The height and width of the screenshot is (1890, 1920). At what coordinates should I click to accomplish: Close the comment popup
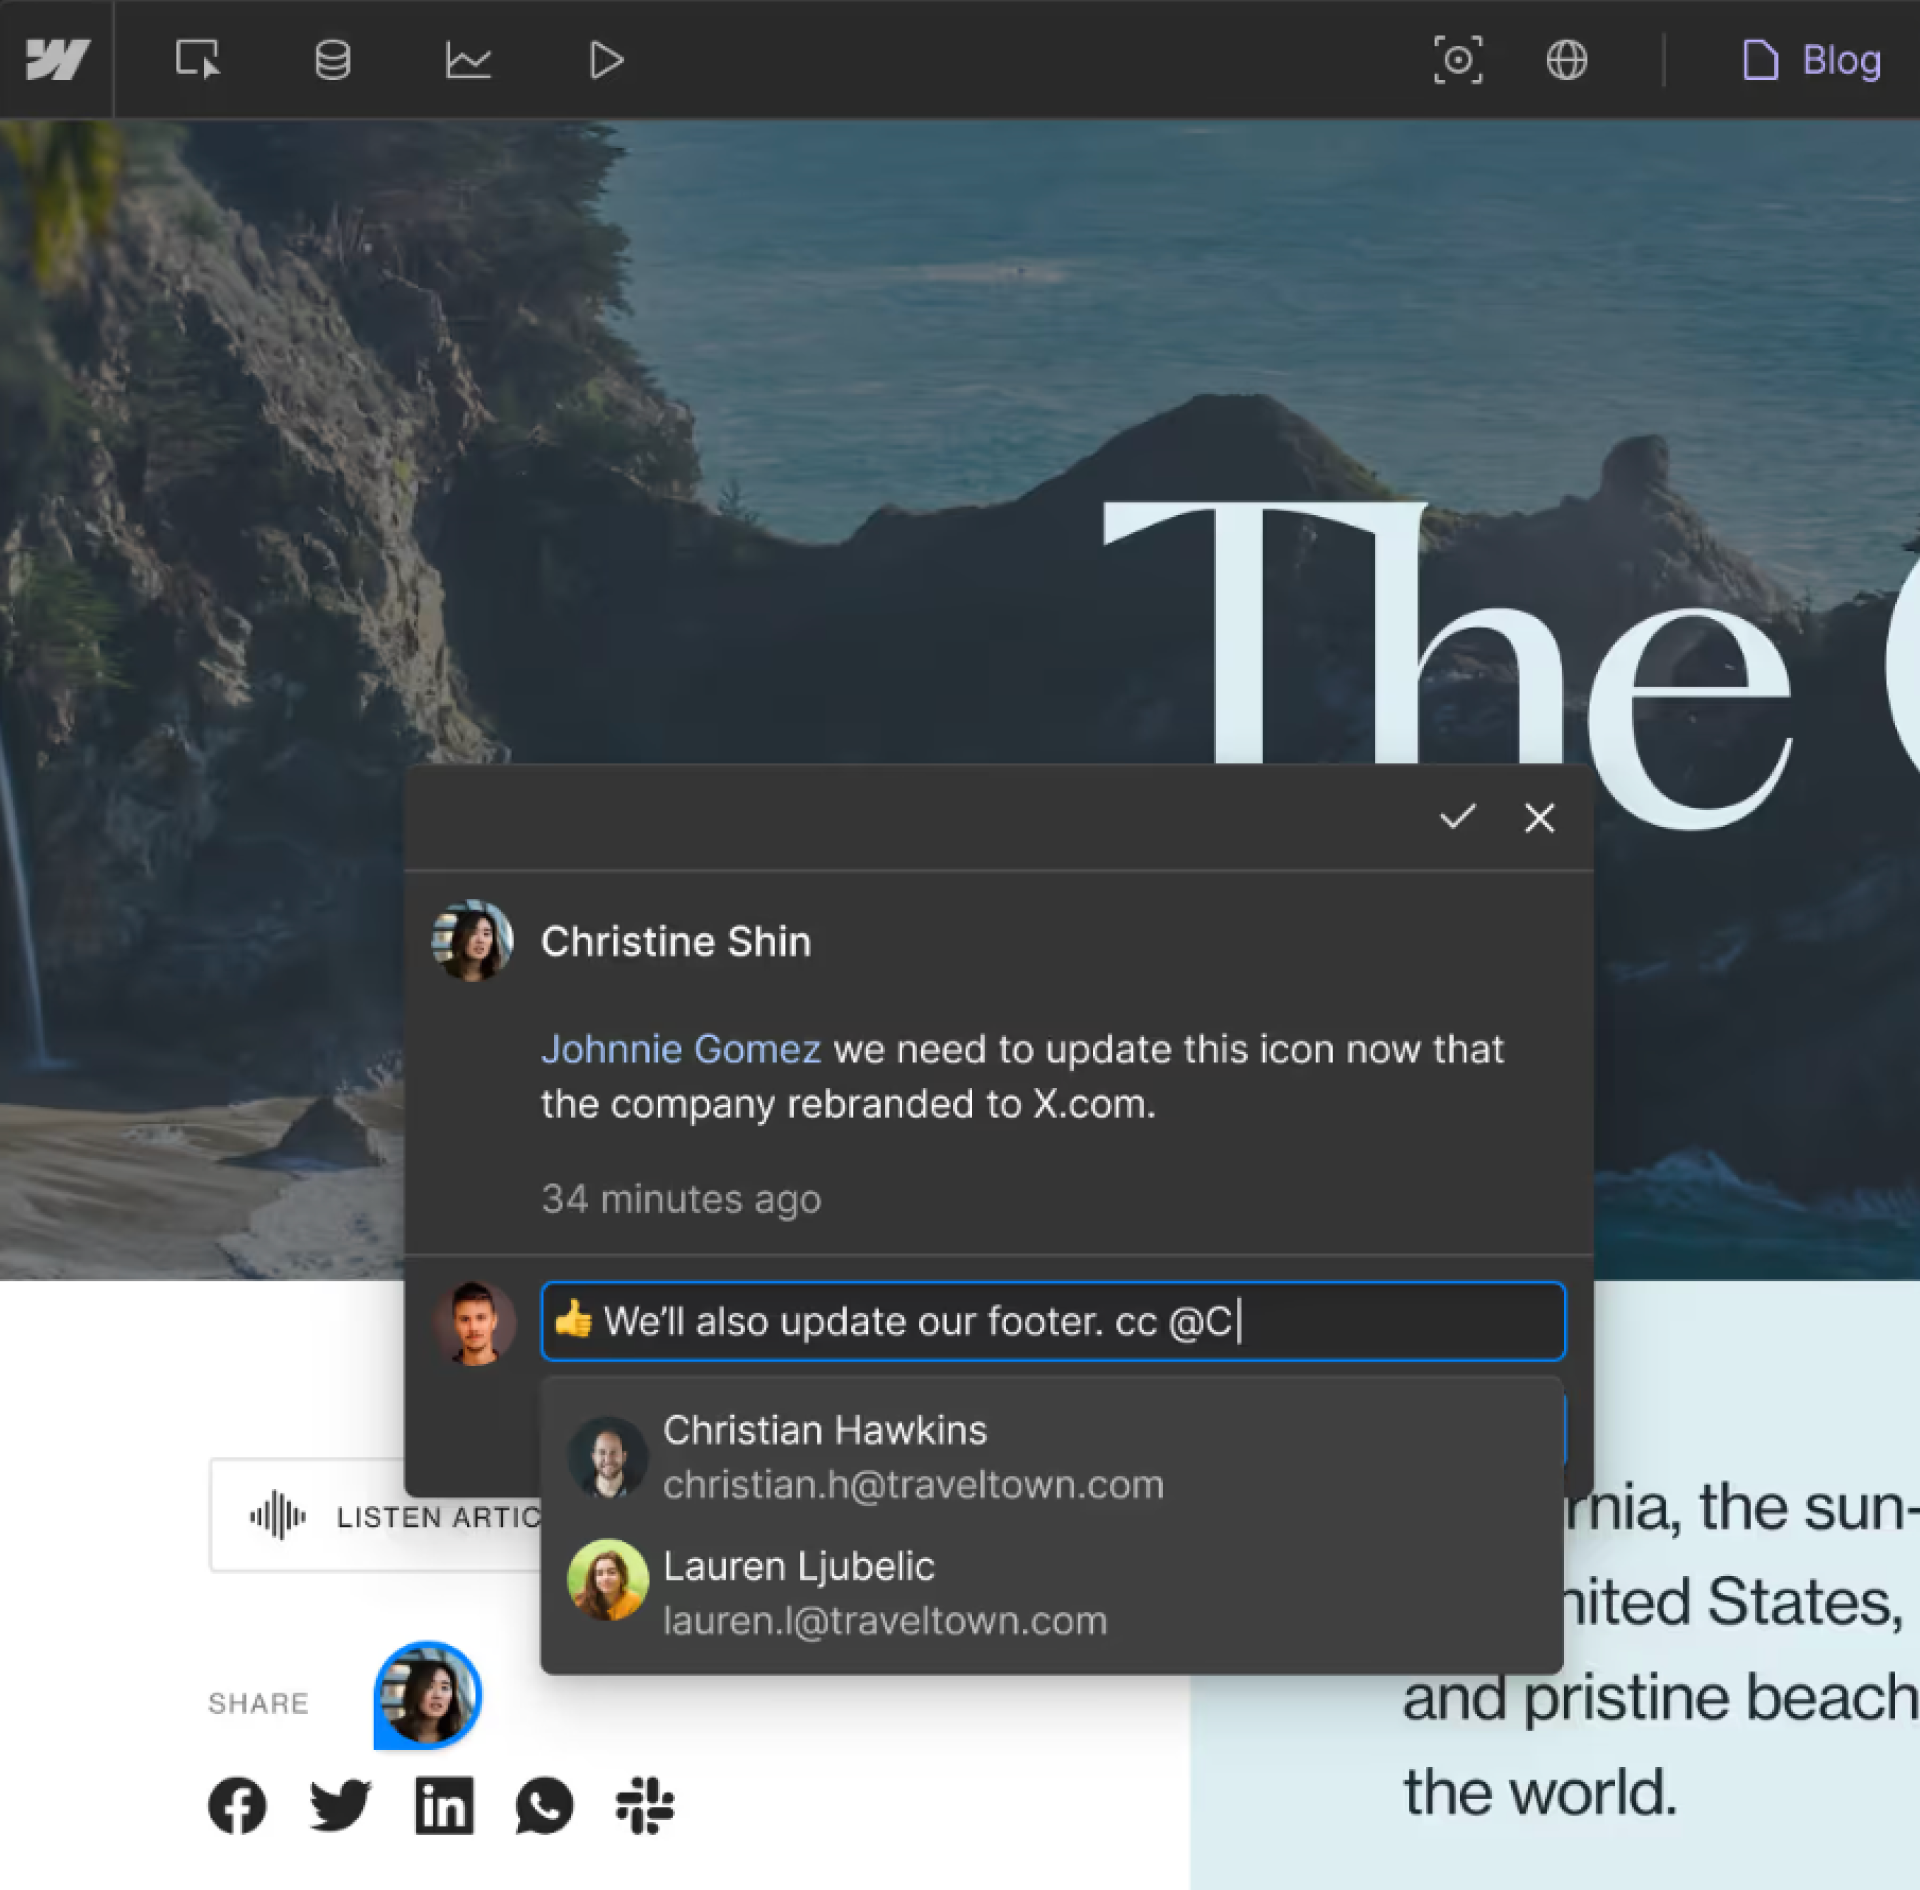[x=1539, y=817]
